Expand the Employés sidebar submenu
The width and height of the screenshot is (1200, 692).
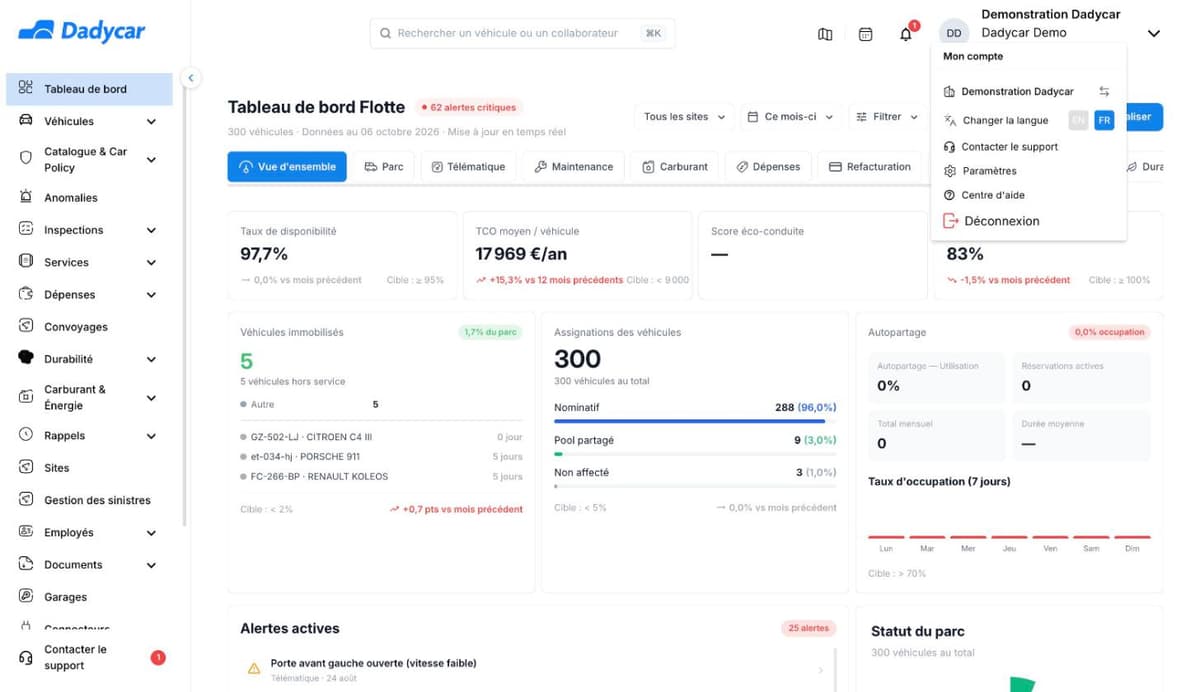point(151,533)
